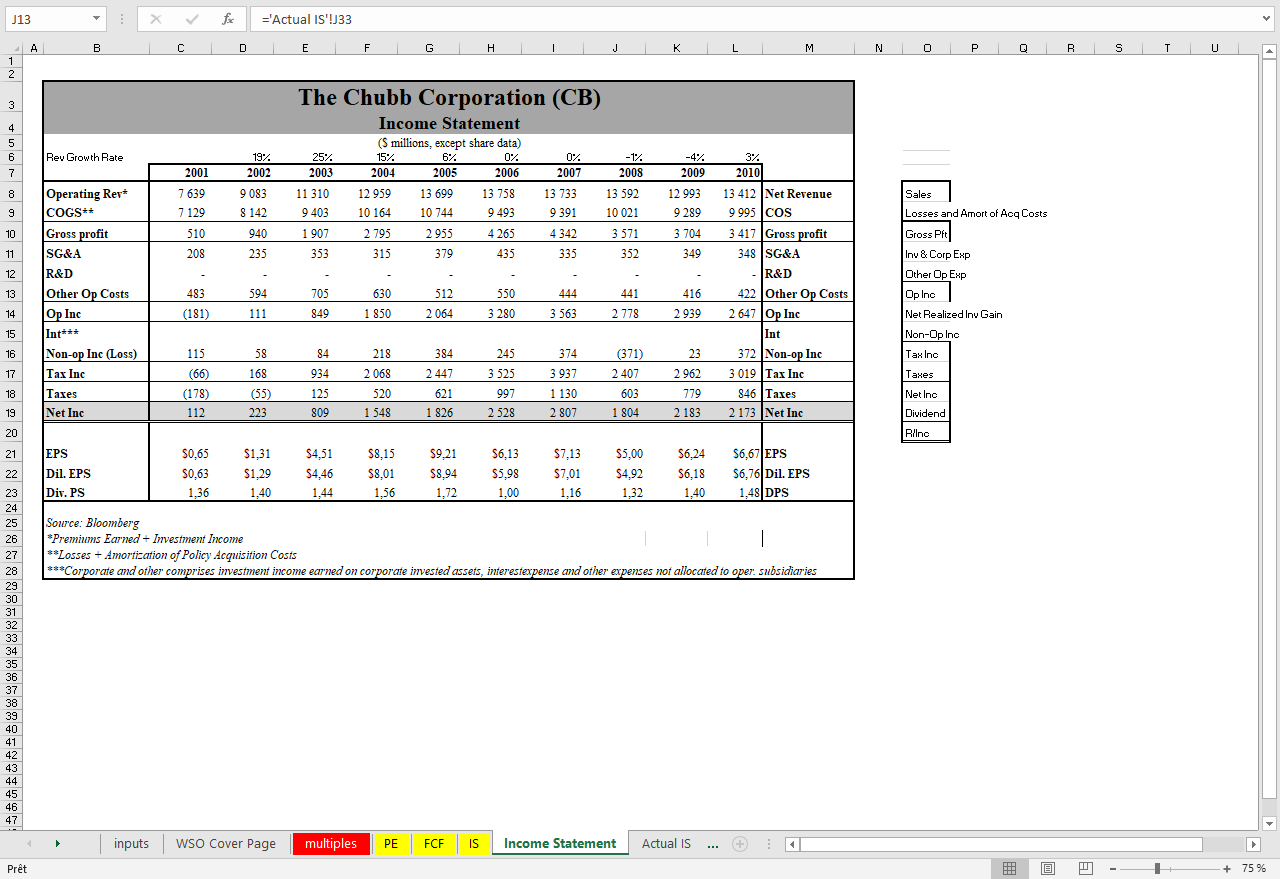Click the horizontal scrollbar left arrow
Screen dimensions: 1280x879
[x=793, y=844]
